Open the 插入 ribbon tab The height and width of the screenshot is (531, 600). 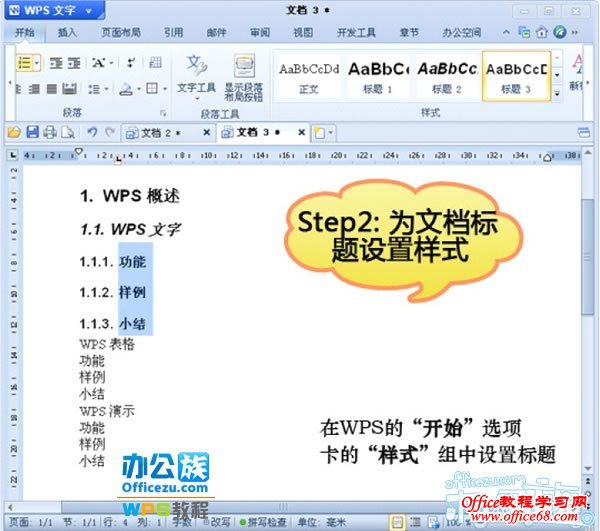pos(67,33)
